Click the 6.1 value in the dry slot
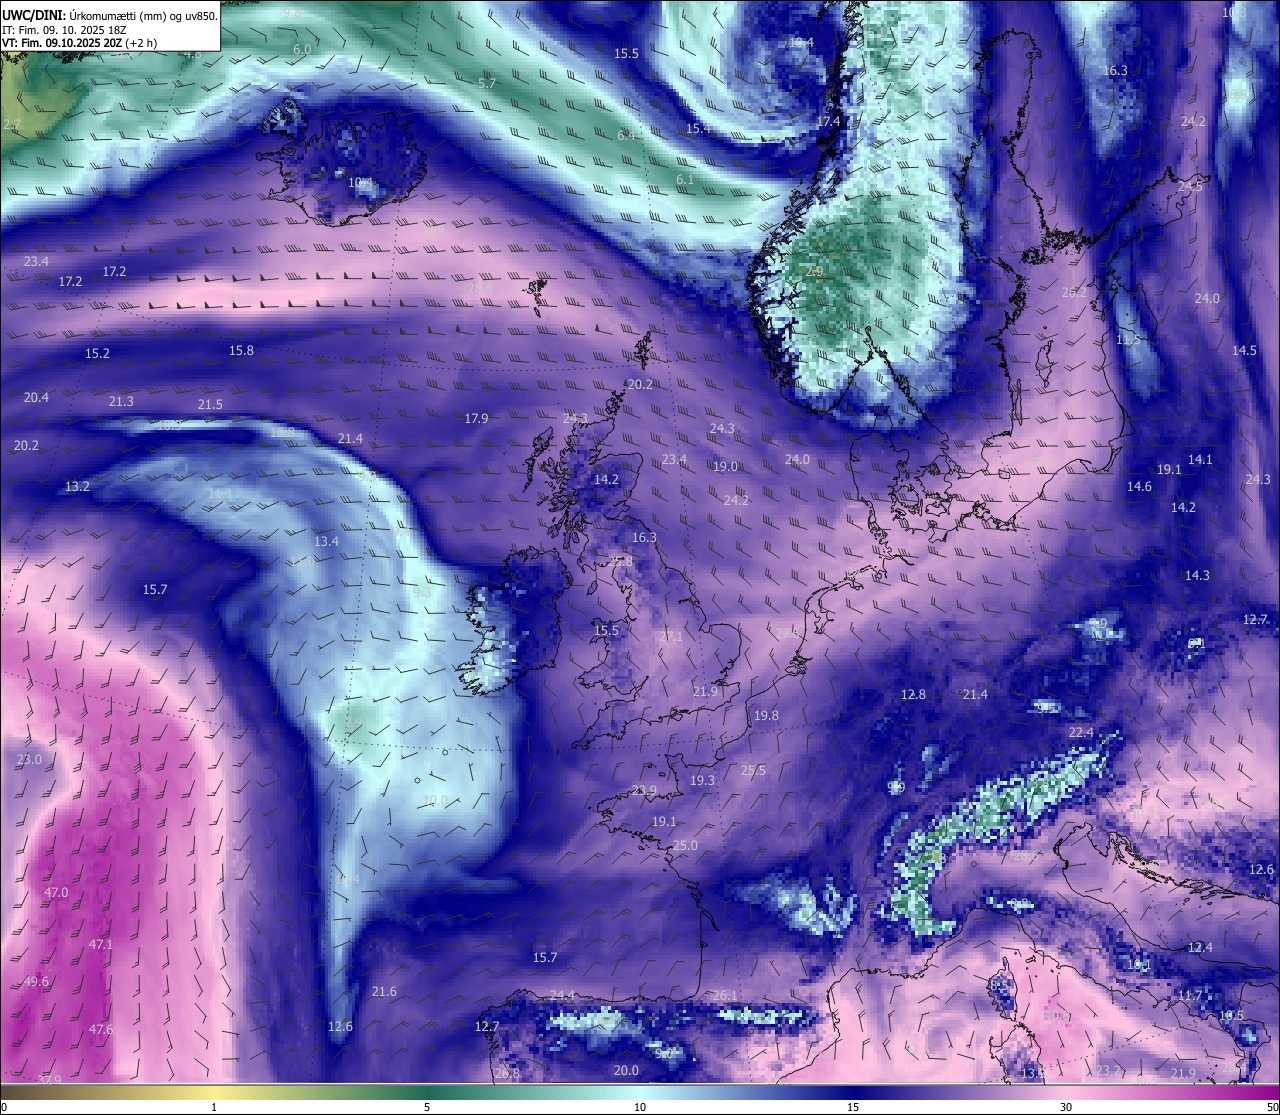 coord(685,179)
